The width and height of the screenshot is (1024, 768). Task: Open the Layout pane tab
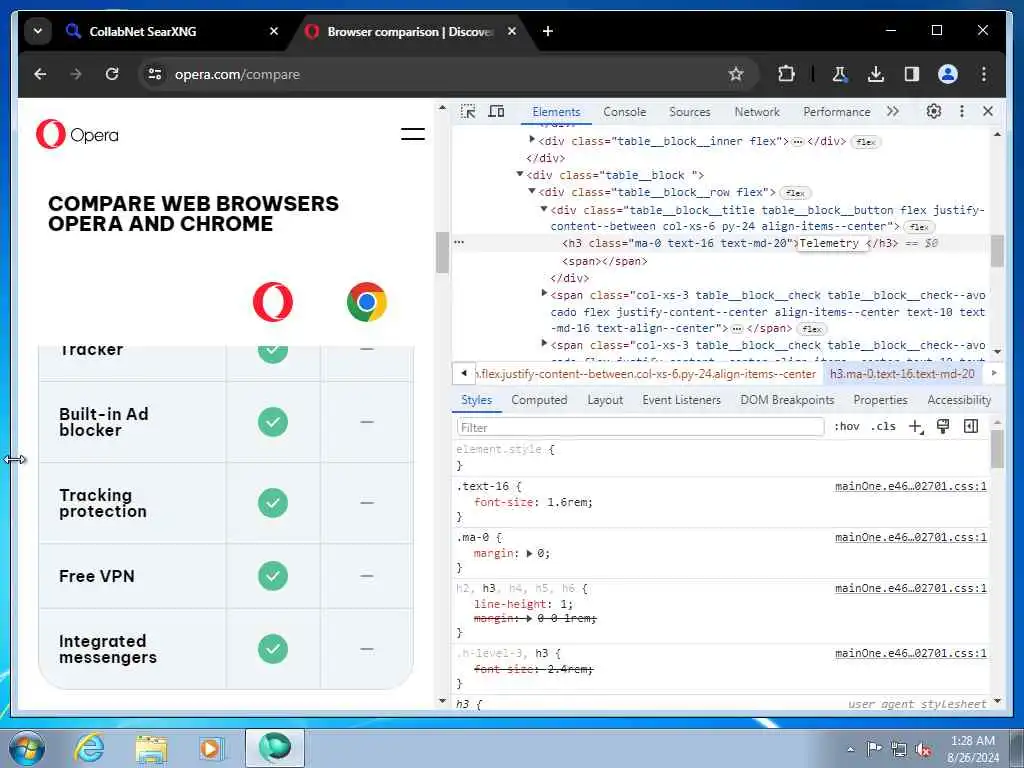(x=605, y=400)
